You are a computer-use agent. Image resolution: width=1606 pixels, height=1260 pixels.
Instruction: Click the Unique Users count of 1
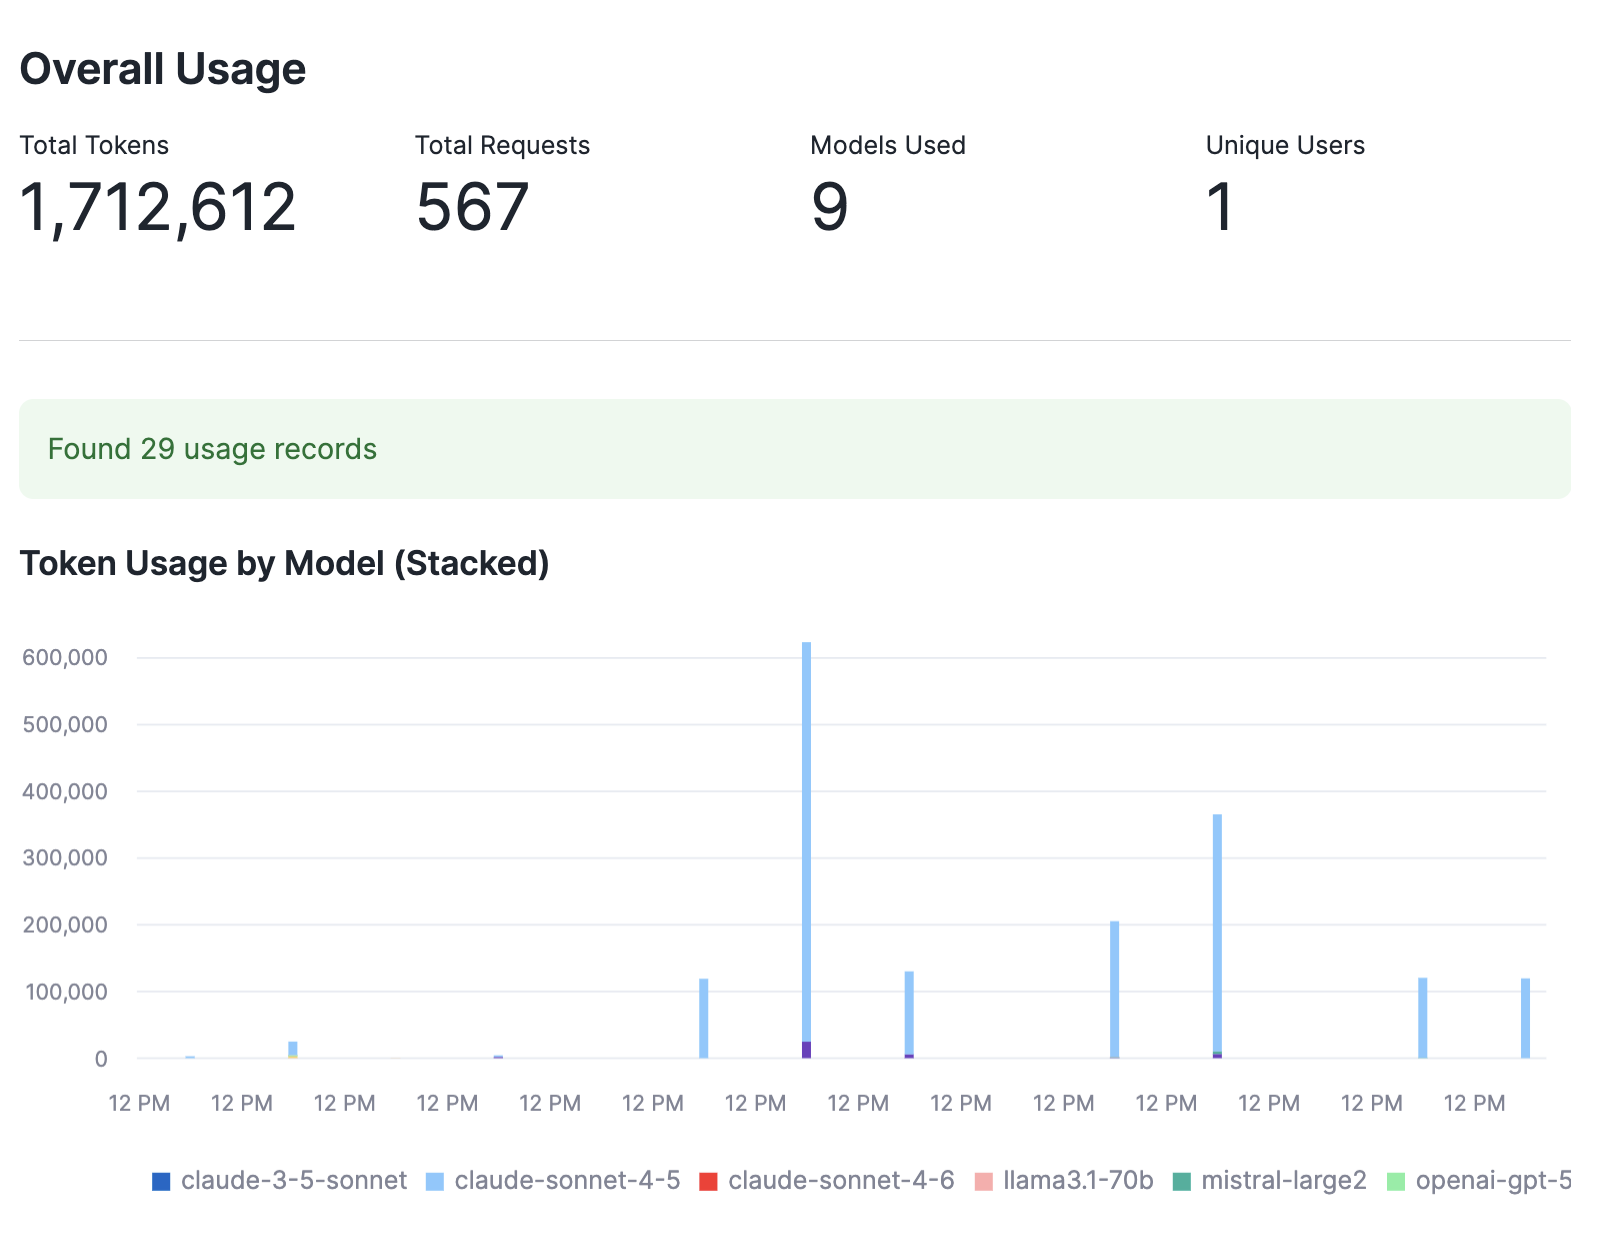(1219, 207)
